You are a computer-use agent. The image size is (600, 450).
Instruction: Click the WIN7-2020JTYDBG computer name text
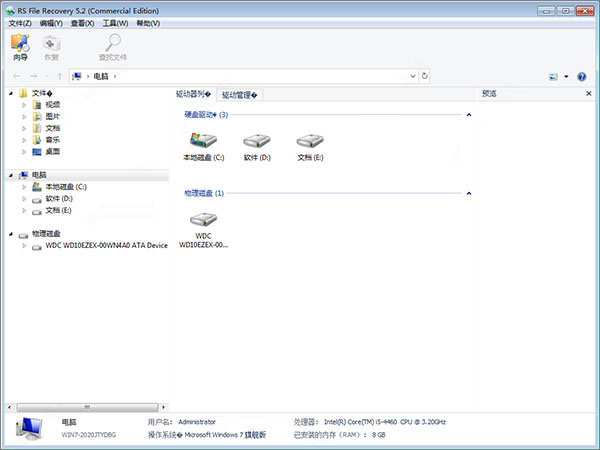[88, 435]
